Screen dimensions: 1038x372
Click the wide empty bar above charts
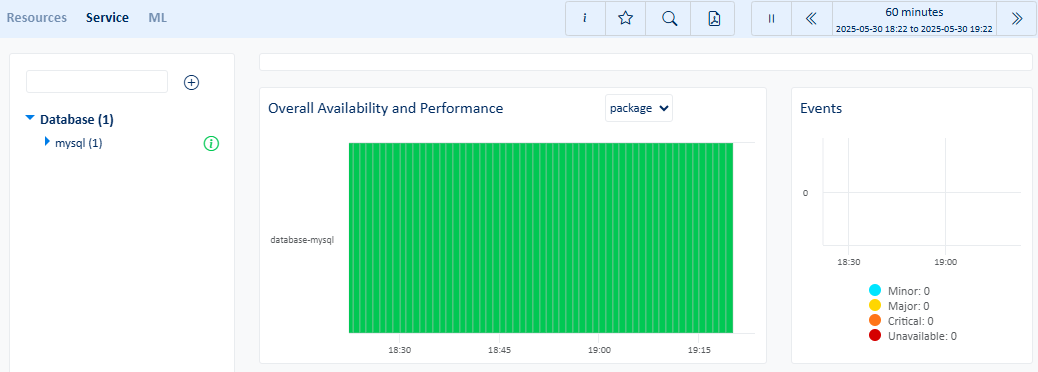645,62
